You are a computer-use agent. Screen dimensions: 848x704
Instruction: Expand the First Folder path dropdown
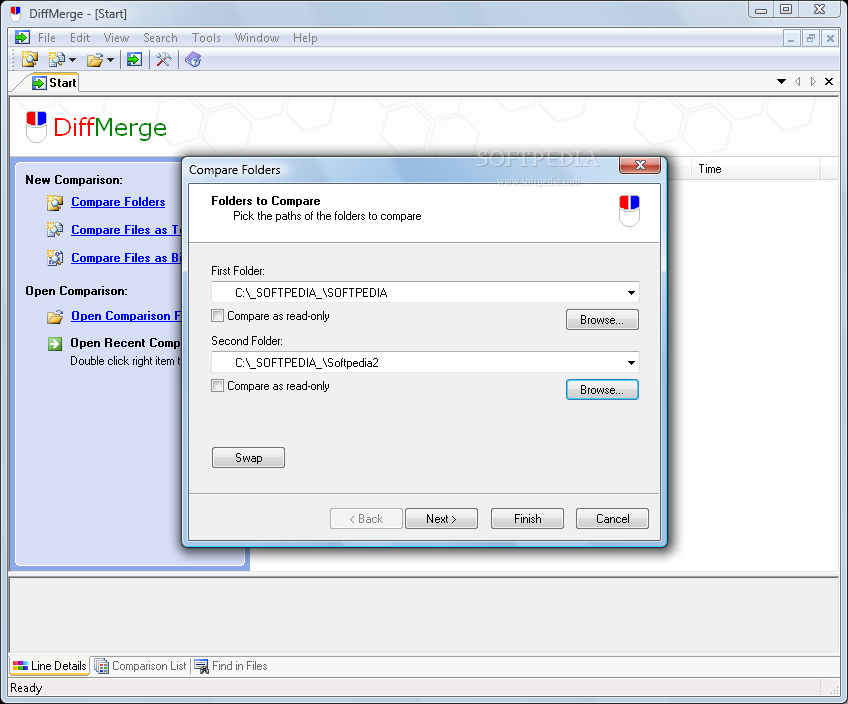coord(631,293)
